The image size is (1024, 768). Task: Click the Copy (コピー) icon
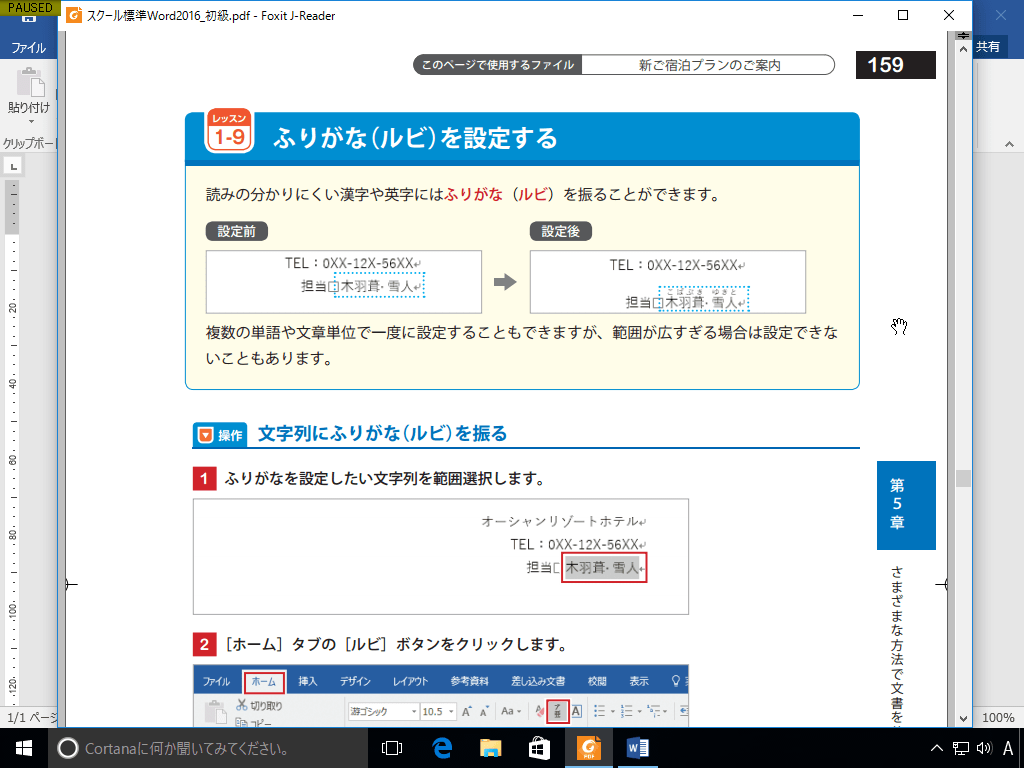pyautogui.click(x=240, y=724)
